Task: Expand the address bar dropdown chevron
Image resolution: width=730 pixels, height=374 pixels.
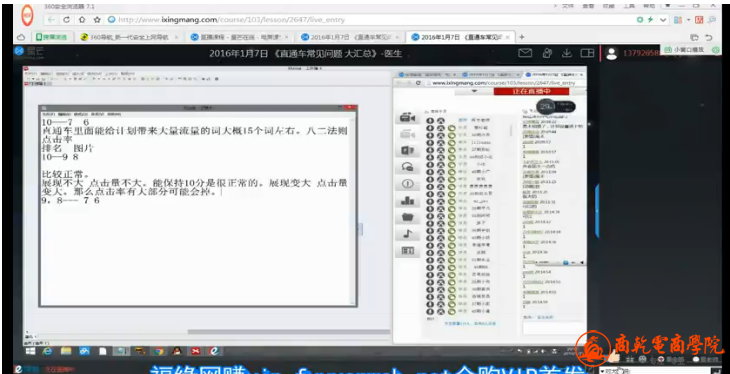Action: tap(663, 20)
